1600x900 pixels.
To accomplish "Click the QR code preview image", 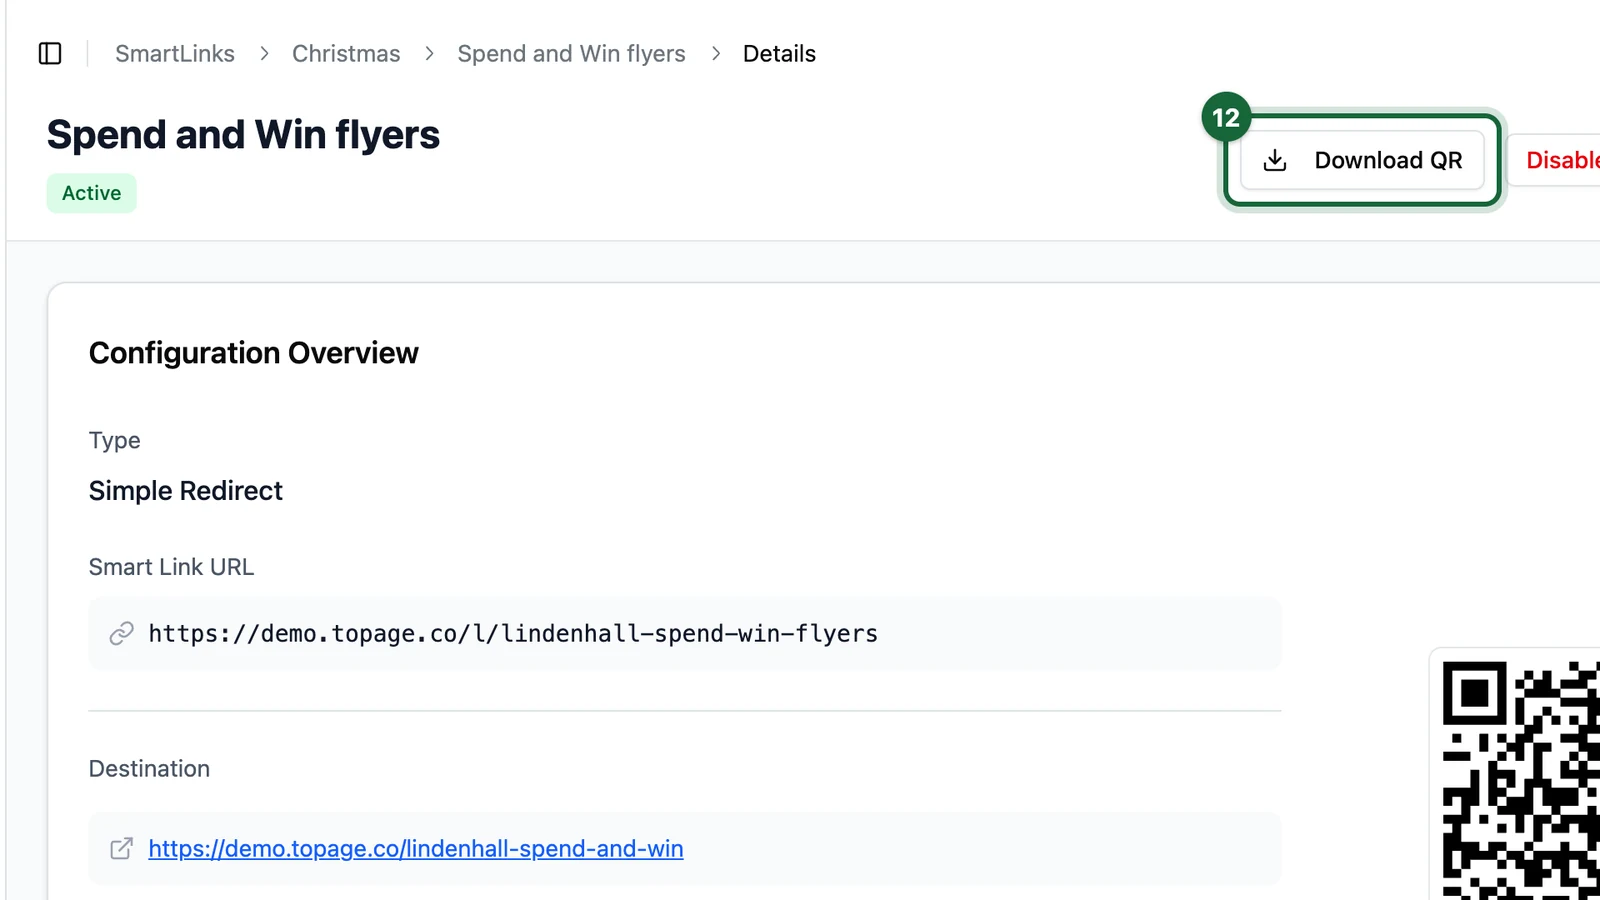I will (1520, 780).
